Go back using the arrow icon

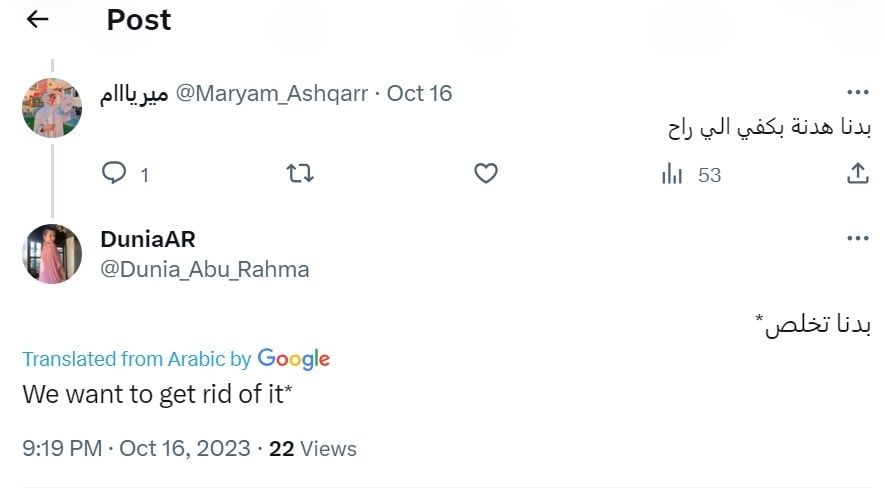(37, 19)
